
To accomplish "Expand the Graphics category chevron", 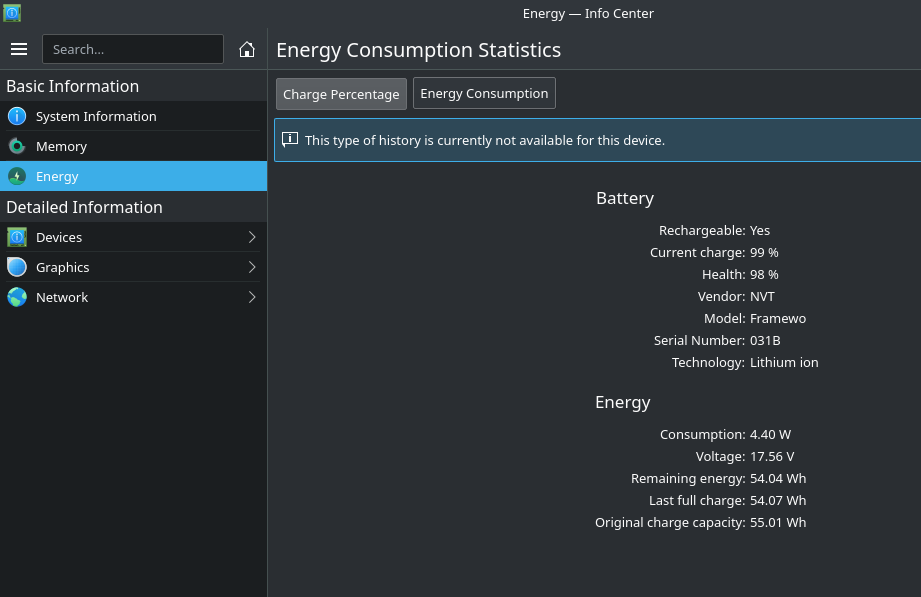I will pyautogui.click(x=252, y=267).
